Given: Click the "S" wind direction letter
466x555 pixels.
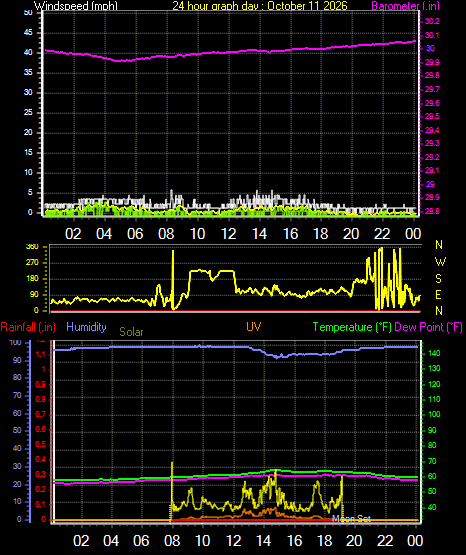Looking at the screenshot, I should (438, 279).
